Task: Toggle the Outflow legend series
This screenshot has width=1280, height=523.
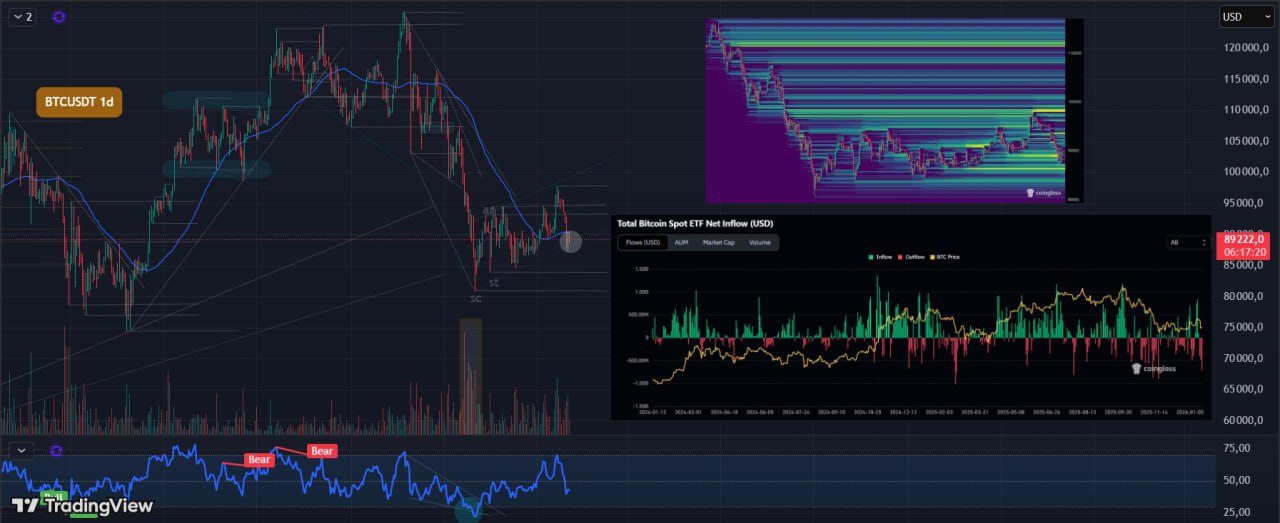Action: (x=913, y=257)
